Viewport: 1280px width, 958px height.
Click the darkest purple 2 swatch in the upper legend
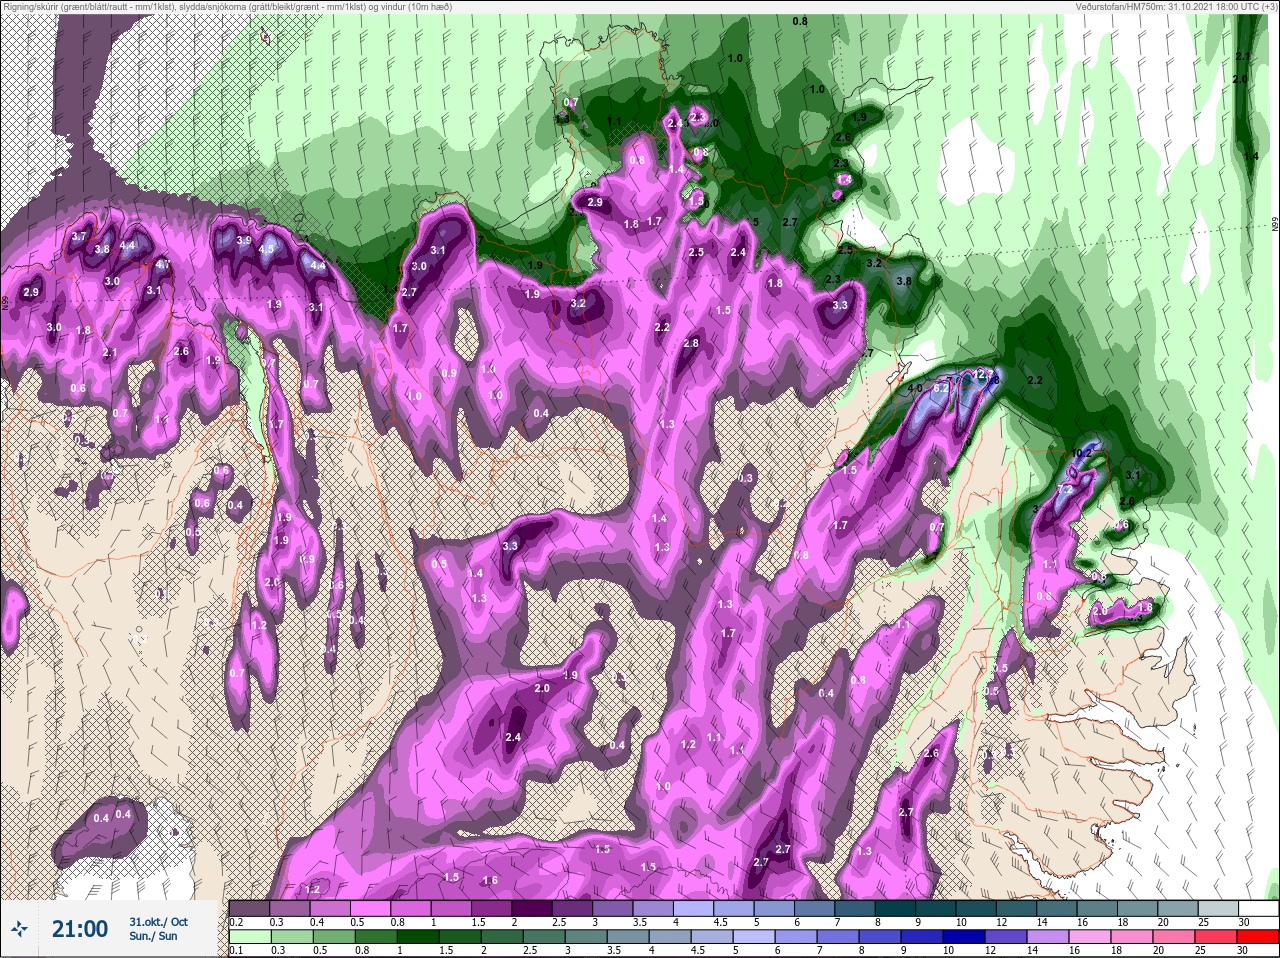pyautogui.click(x=532, y=909)
